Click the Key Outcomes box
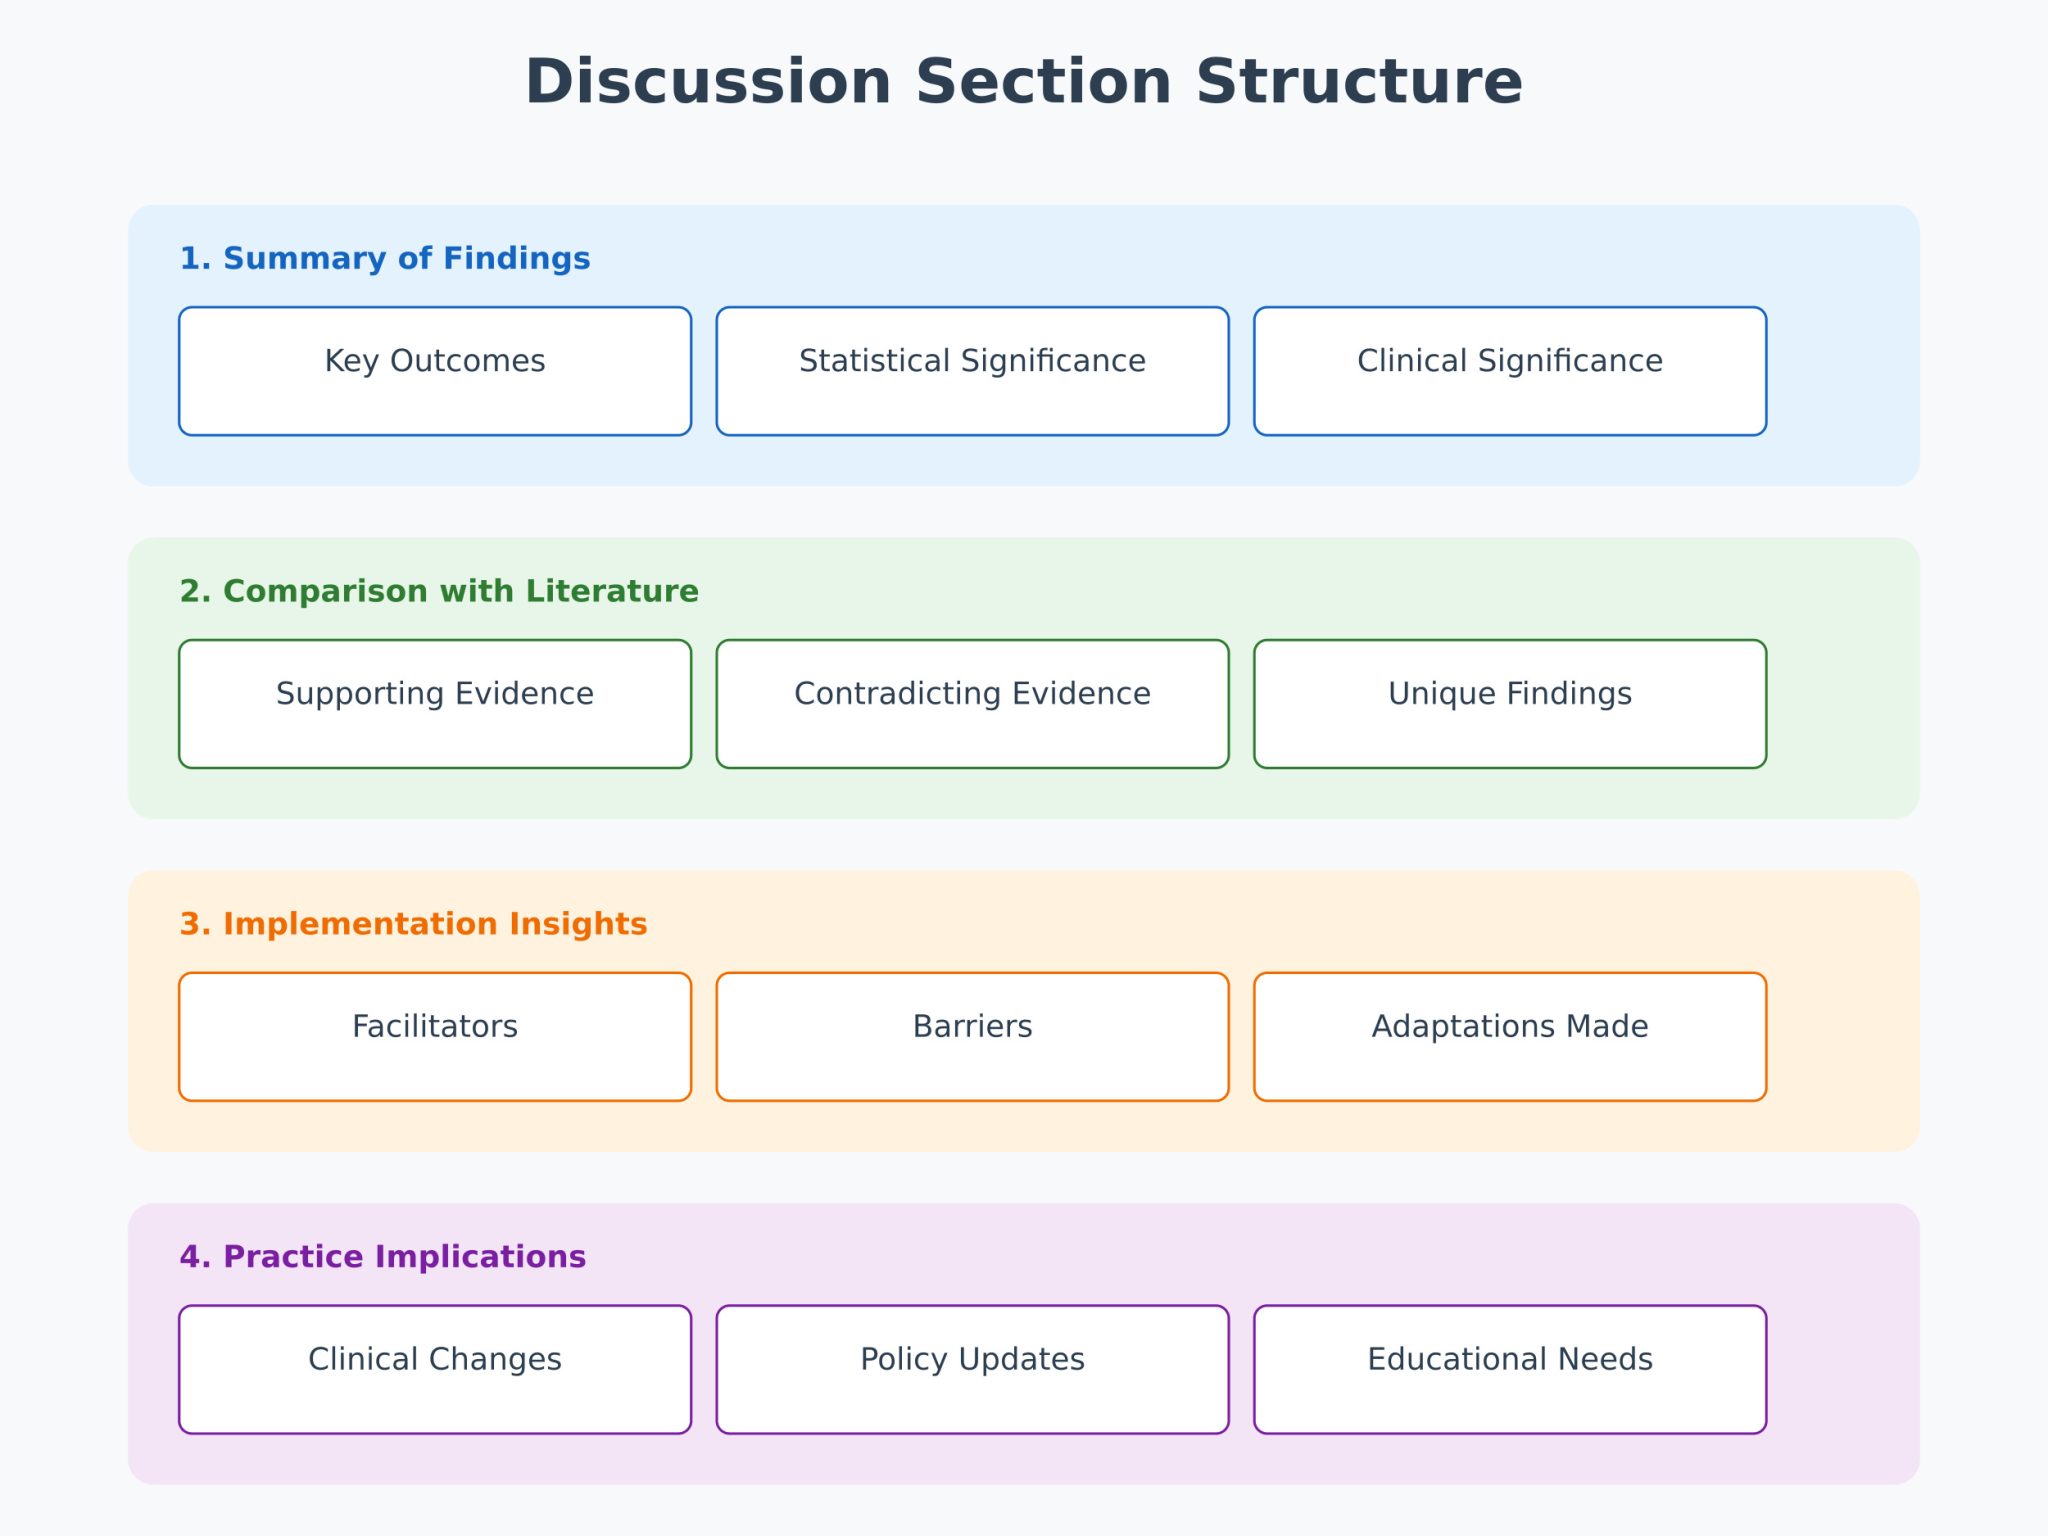Screen dimensions: 2048x1536 point(435,371)
